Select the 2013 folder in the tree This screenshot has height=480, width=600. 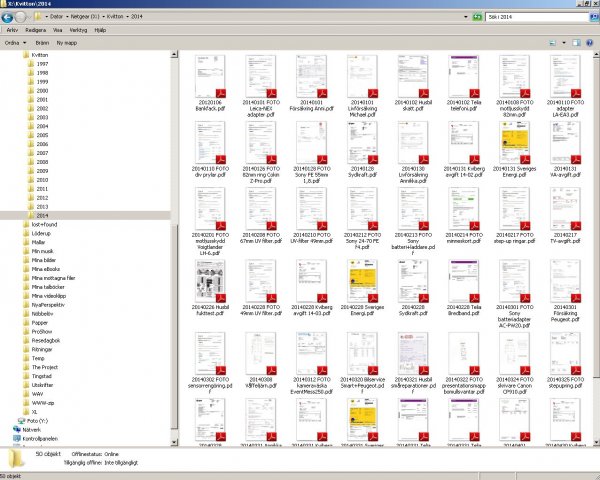coord(42,206)
